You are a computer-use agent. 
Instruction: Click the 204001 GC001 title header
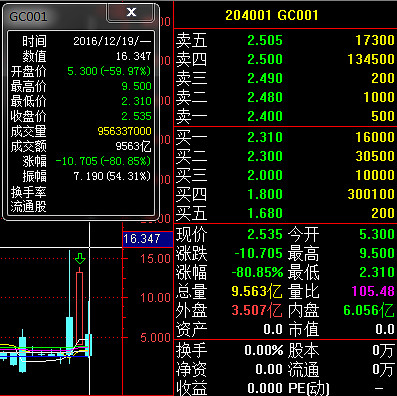tap(272, 15)
